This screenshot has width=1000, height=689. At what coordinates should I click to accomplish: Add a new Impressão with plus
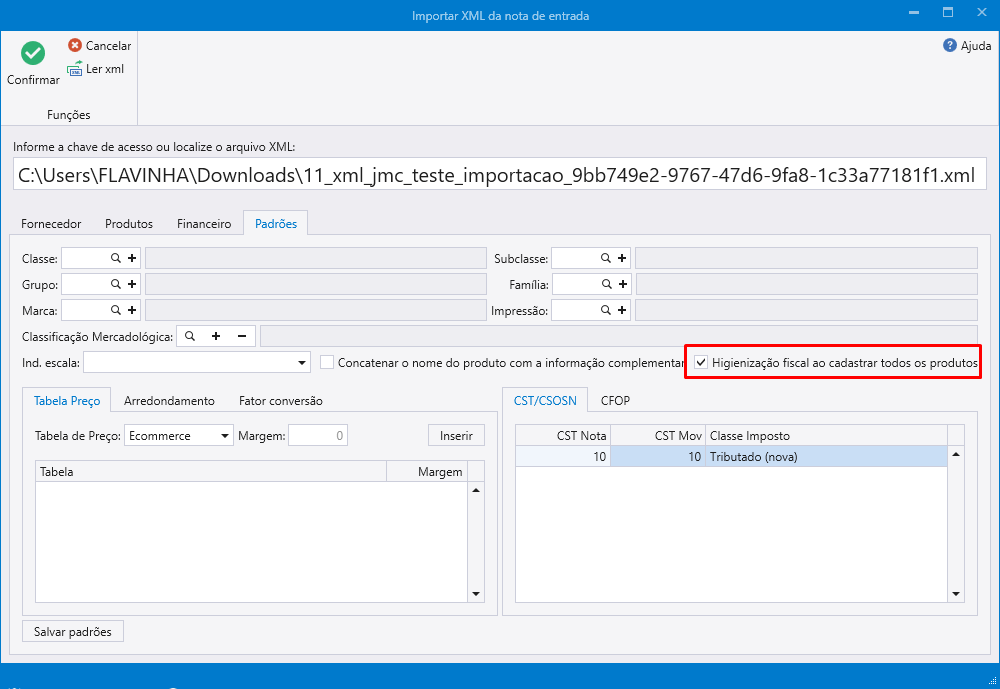[x=622, y=310]
